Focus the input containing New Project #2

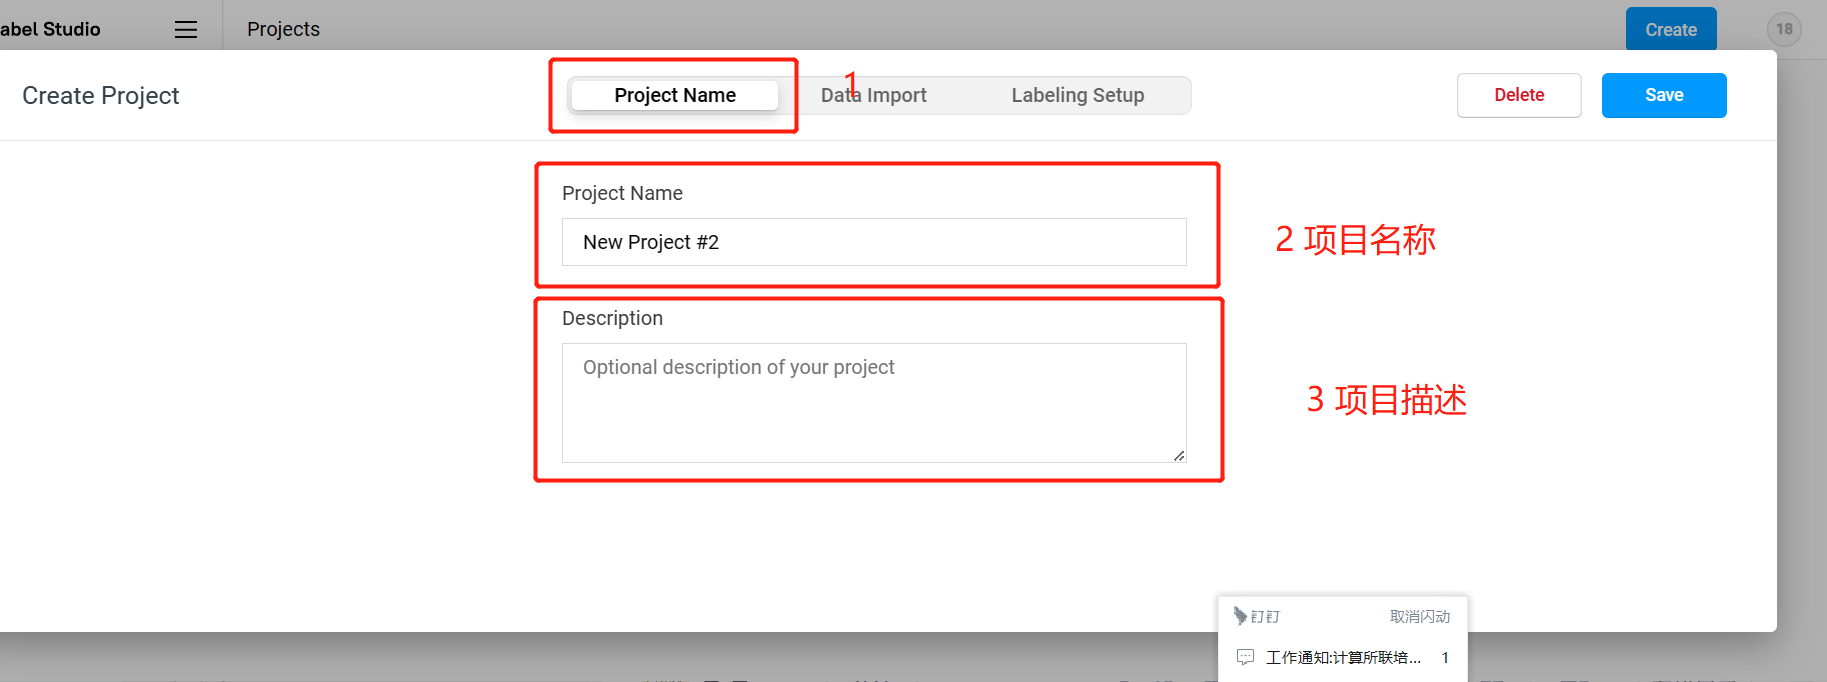(873, 242)
